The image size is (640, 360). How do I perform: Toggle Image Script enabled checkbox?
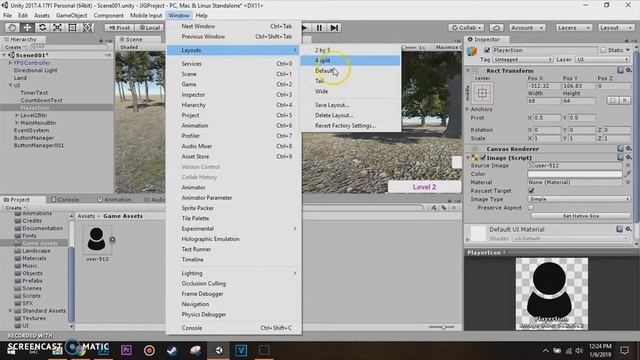483,158
